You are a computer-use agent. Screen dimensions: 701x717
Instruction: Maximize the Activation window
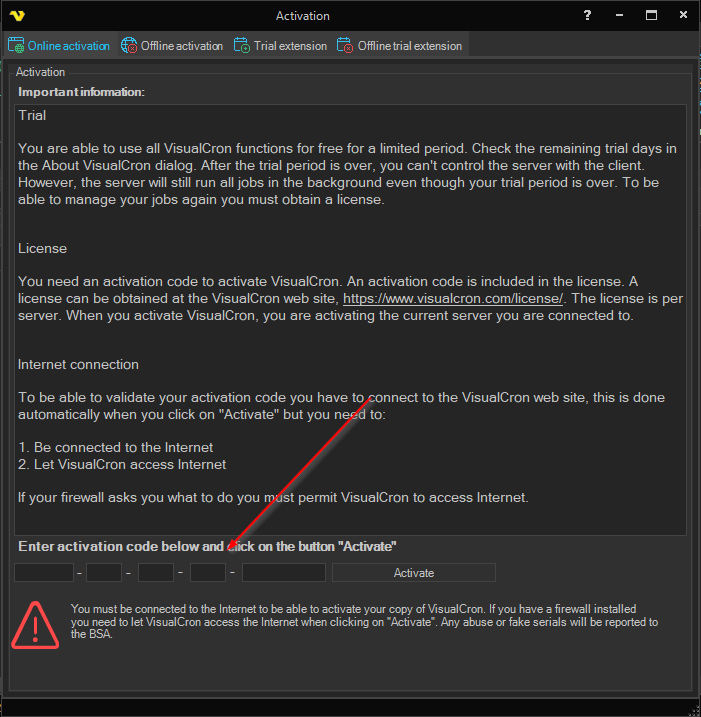pyautogui.click(x=651, y=15)
